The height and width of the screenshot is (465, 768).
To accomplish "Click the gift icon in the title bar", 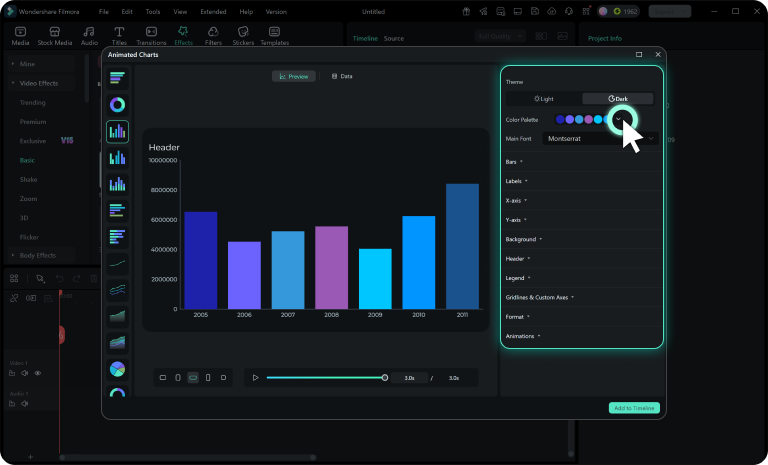I will point(466,11).
